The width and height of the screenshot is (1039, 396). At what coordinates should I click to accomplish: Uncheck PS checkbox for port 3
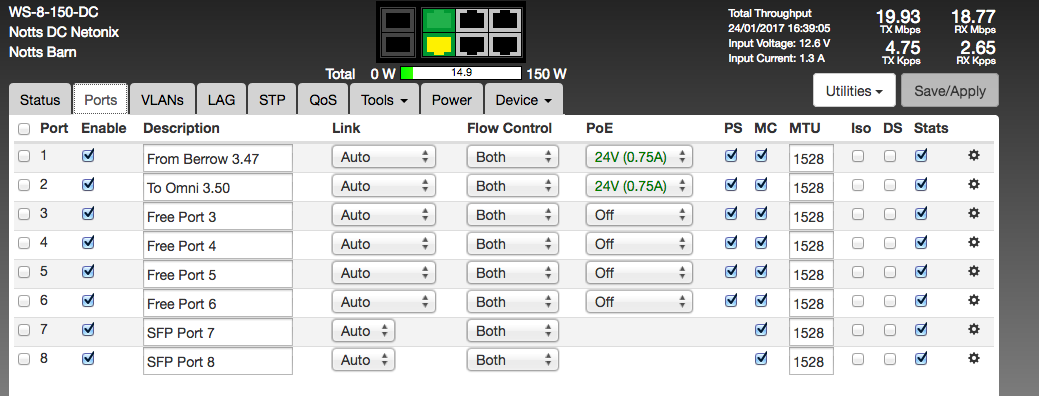[x=731, y=213]
